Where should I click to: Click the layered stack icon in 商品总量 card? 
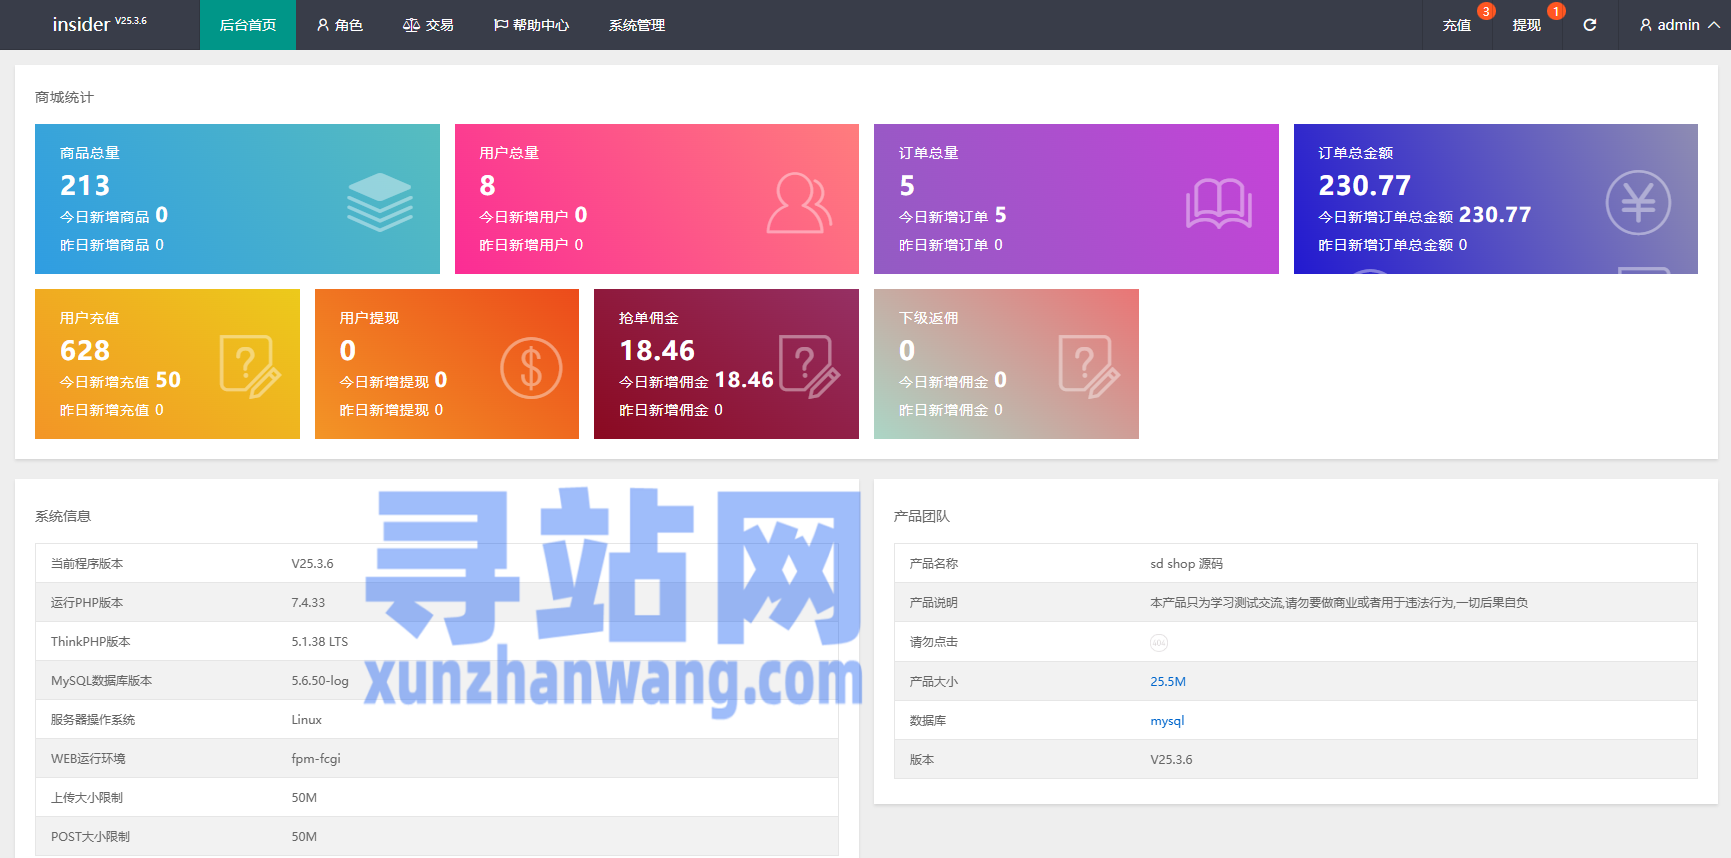379,202
